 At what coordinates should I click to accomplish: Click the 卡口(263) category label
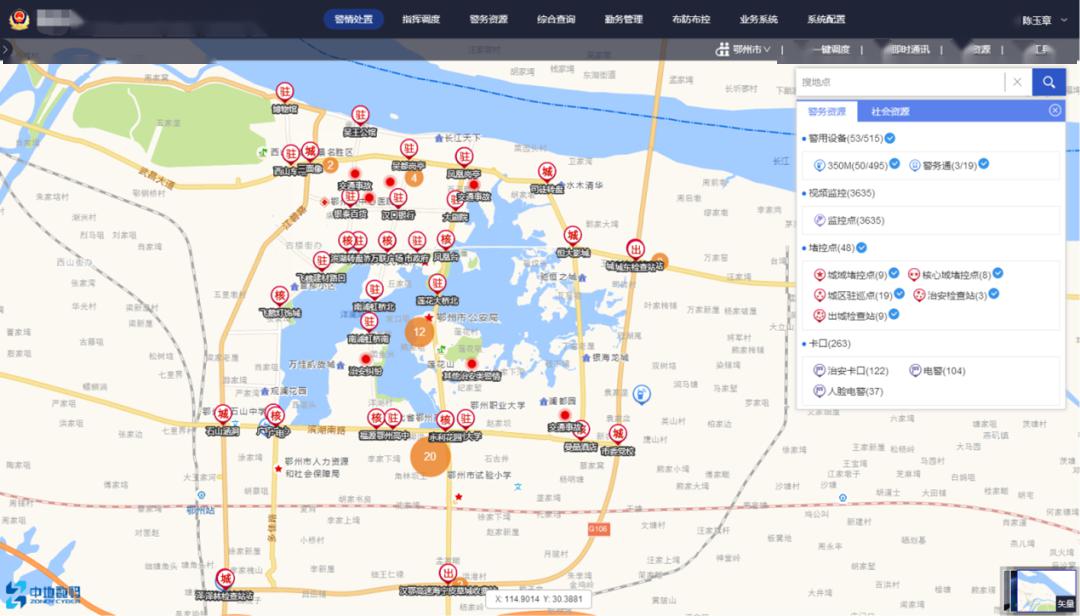829,343
